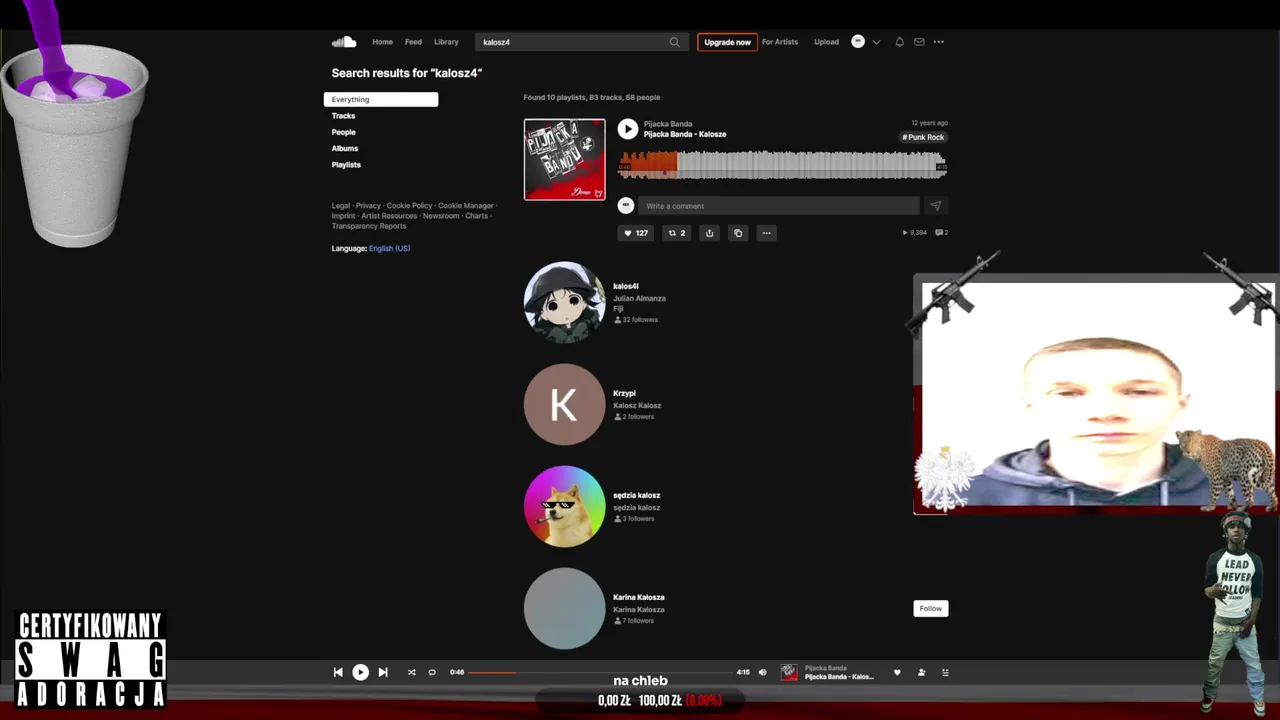Click now-playing artwork in player bar
The image size is (1280, 720).
tap(789, 672)
